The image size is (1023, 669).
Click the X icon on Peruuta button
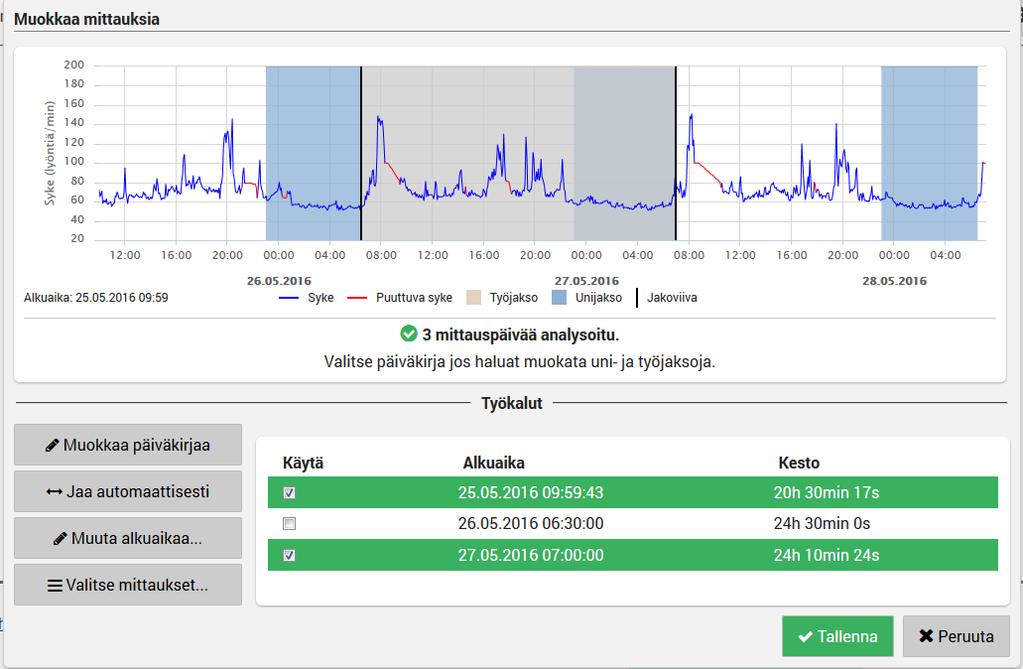(926, 636)
